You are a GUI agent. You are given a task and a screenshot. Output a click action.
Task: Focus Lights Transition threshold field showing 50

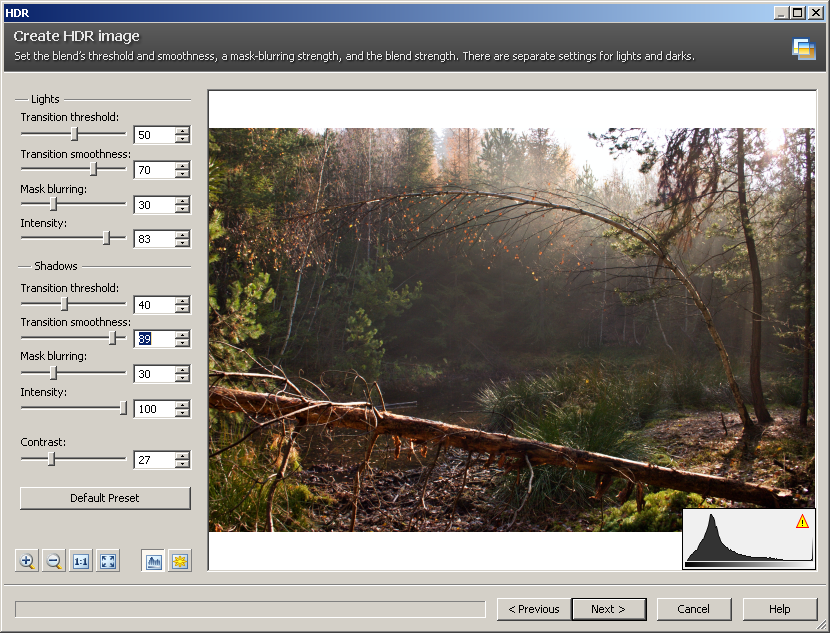(x=155, y=135)
